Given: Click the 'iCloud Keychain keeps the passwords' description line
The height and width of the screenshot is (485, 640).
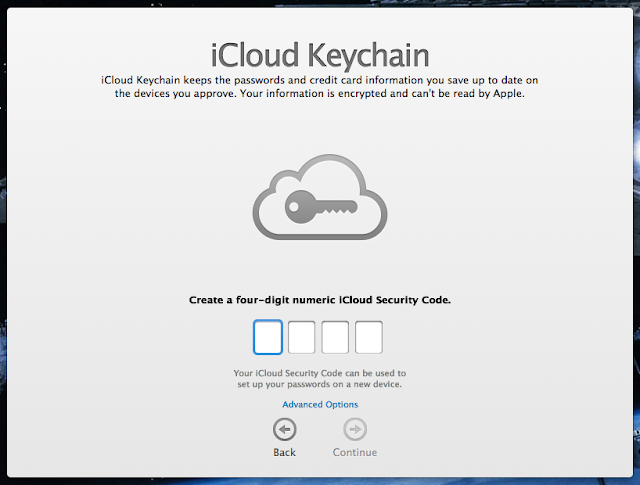Looking at the screenshot, I should [320, 80].
